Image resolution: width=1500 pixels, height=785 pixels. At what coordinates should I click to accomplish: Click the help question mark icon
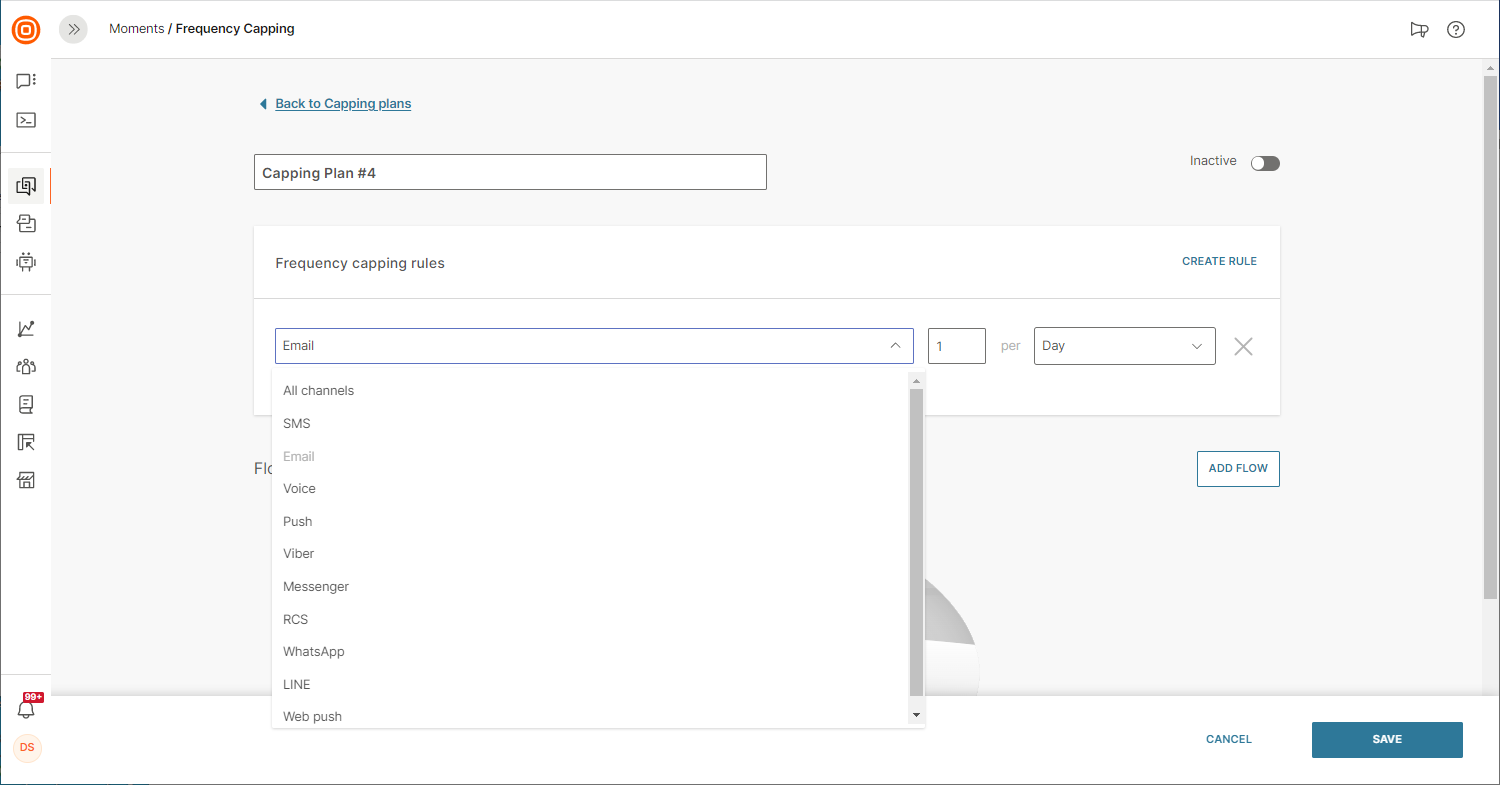click(1456, 30)
